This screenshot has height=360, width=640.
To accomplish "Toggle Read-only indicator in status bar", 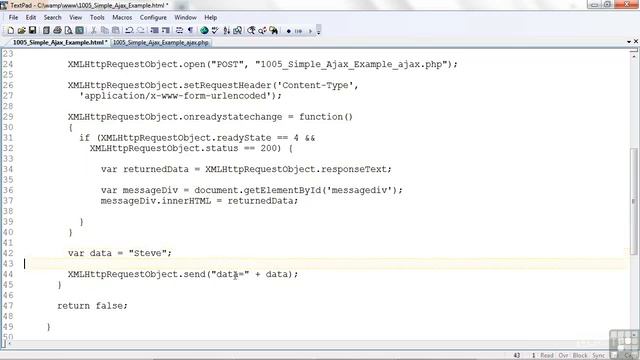I will tap(547, 356).
